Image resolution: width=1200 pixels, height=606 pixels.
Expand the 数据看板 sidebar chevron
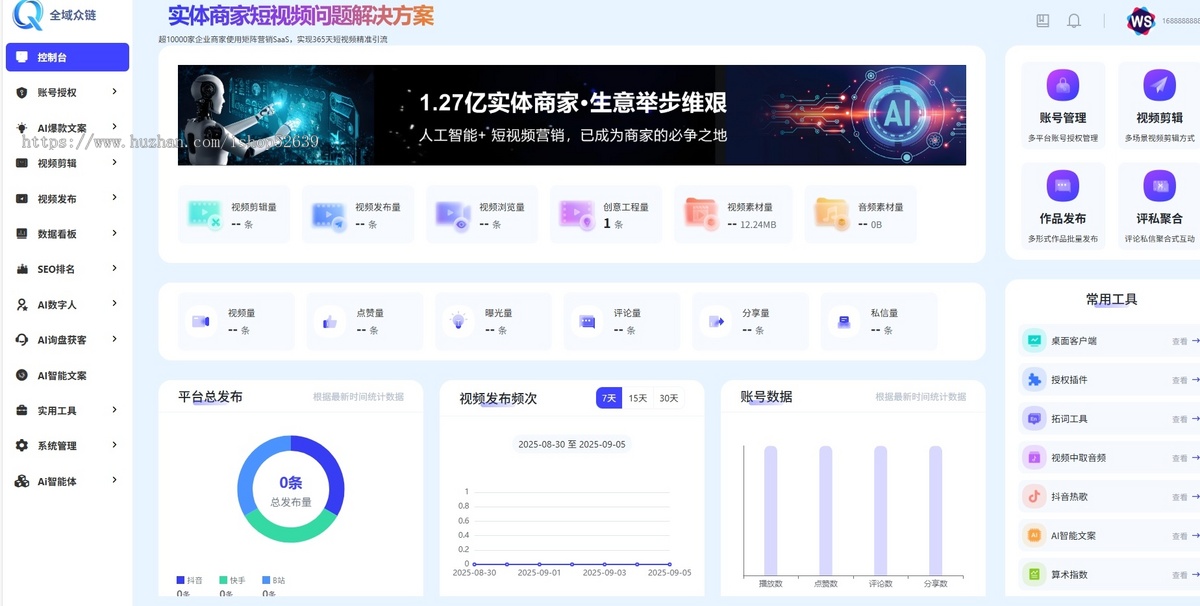coord(115,233)
